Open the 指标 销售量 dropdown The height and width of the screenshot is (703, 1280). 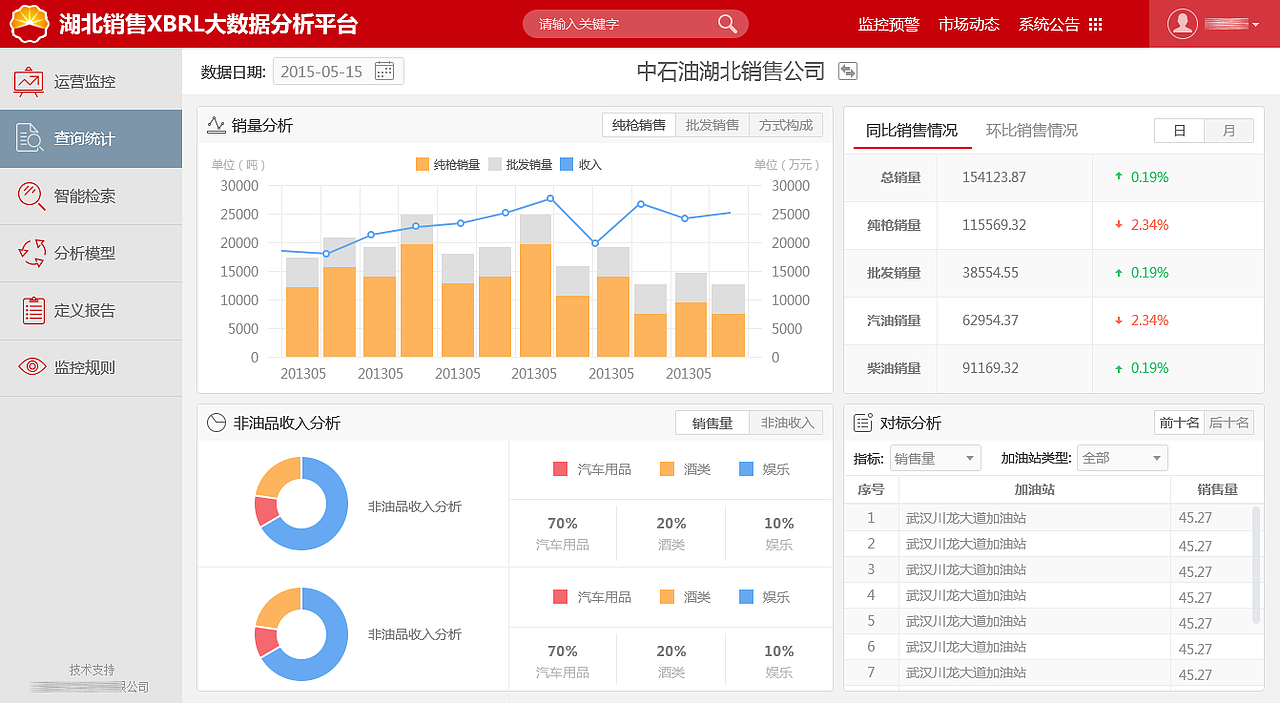point(935,458)
